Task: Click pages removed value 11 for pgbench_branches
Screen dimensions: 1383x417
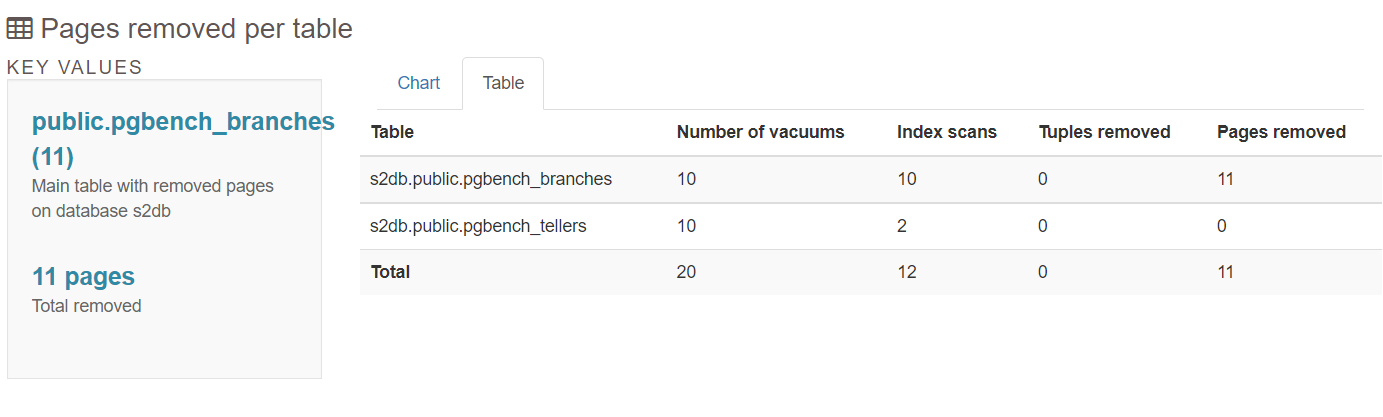Action: 1225,179
